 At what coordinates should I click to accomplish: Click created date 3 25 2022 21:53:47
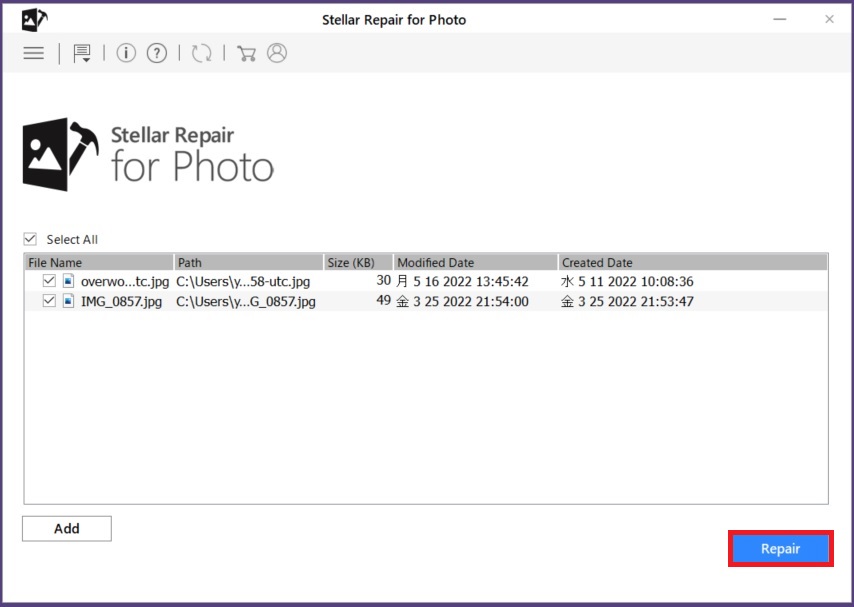[627, 301]
